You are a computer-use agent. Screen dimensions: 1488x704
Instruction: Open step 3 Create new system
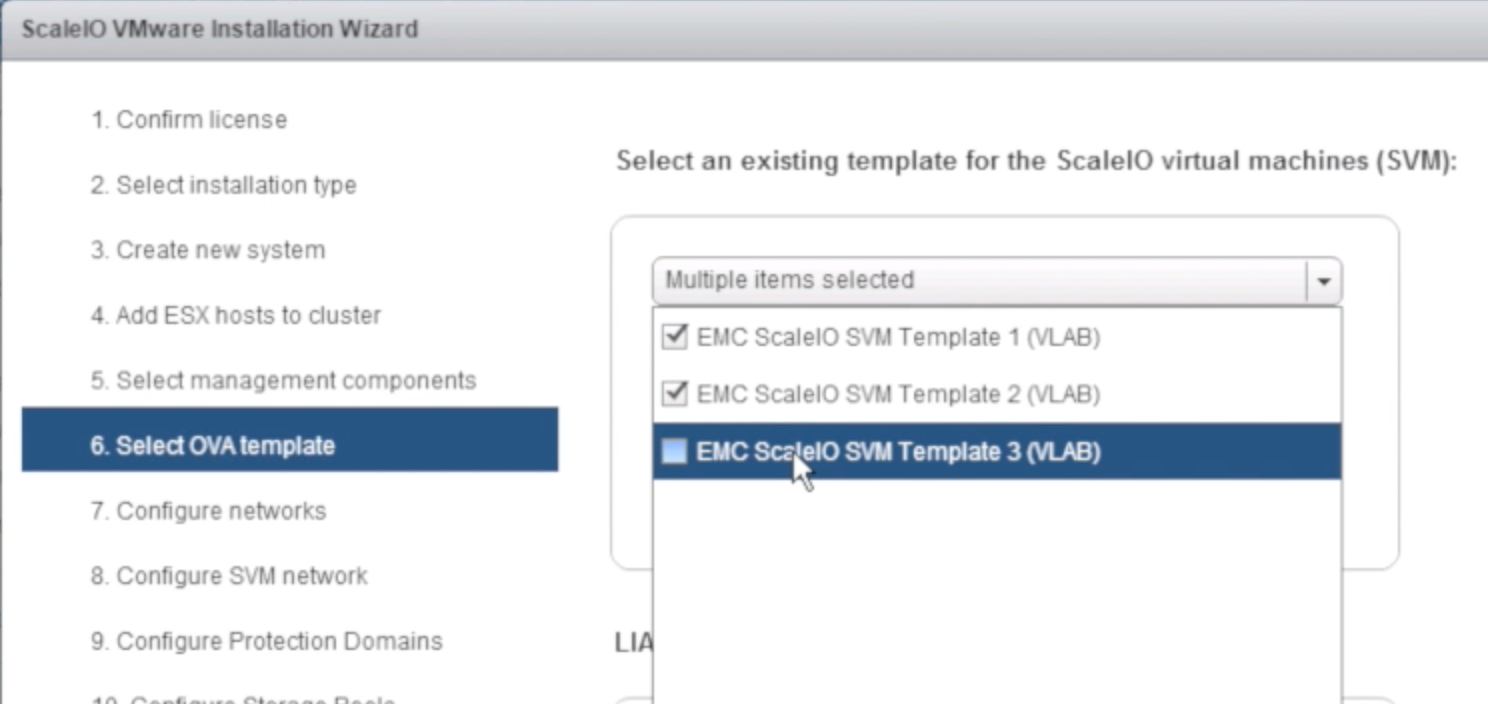point(208,250)
